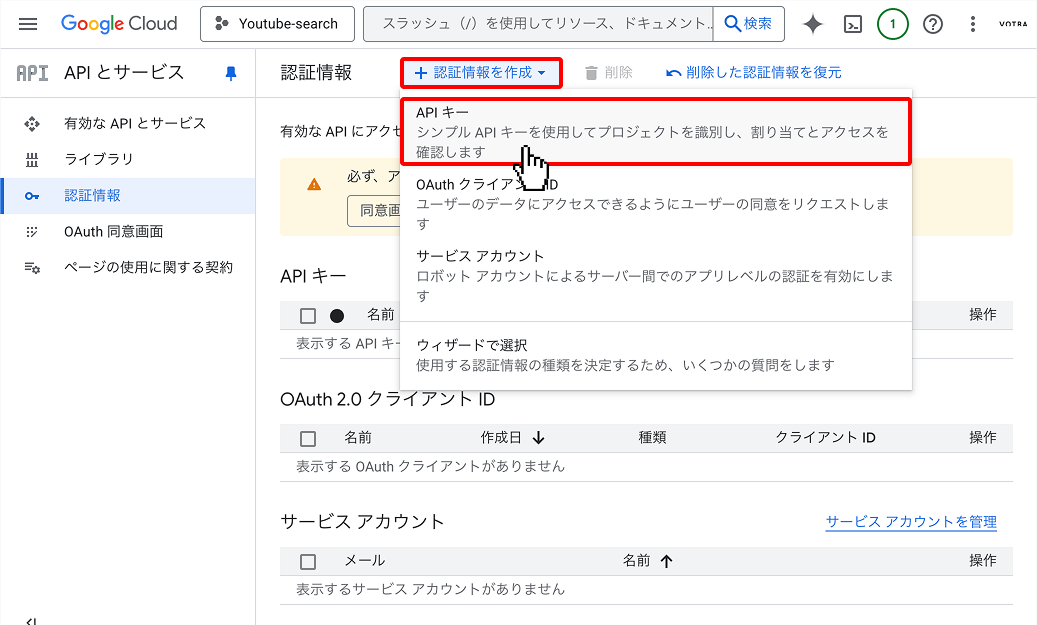Click the OAuth 同意画面 dots icon

click(x=32, y=231)
